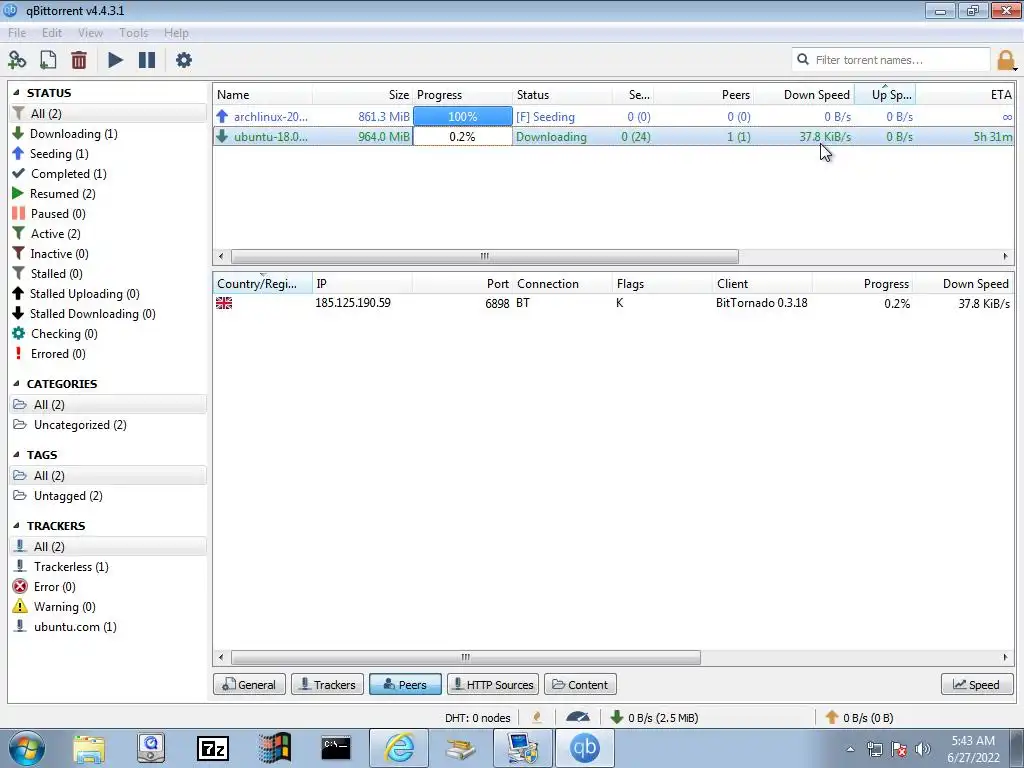Screen dimensions: 1024x768
Task: Collapse the STATUS section triangle
Action: point(16,93)
